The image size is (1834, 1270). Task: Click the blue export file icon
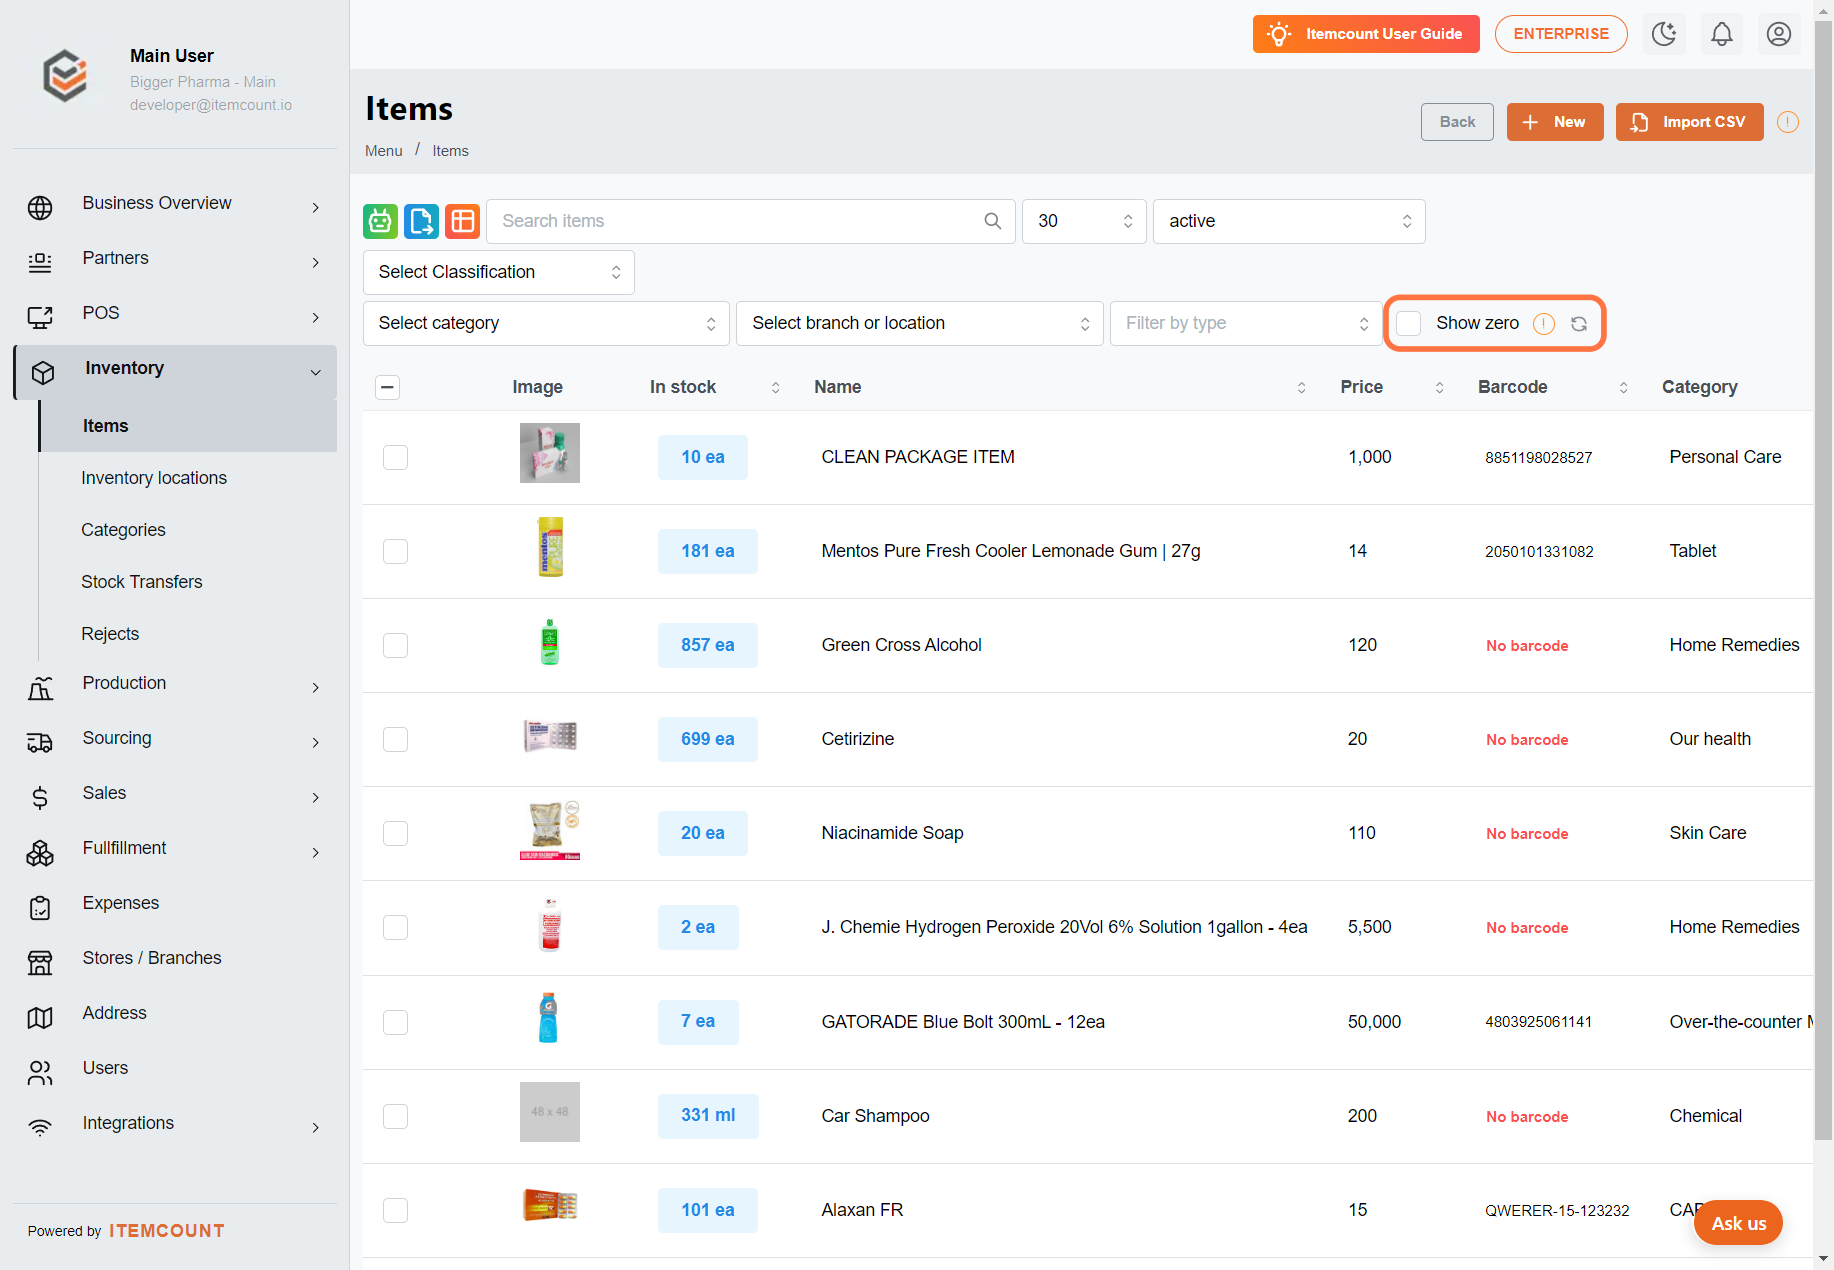point(421,221)
